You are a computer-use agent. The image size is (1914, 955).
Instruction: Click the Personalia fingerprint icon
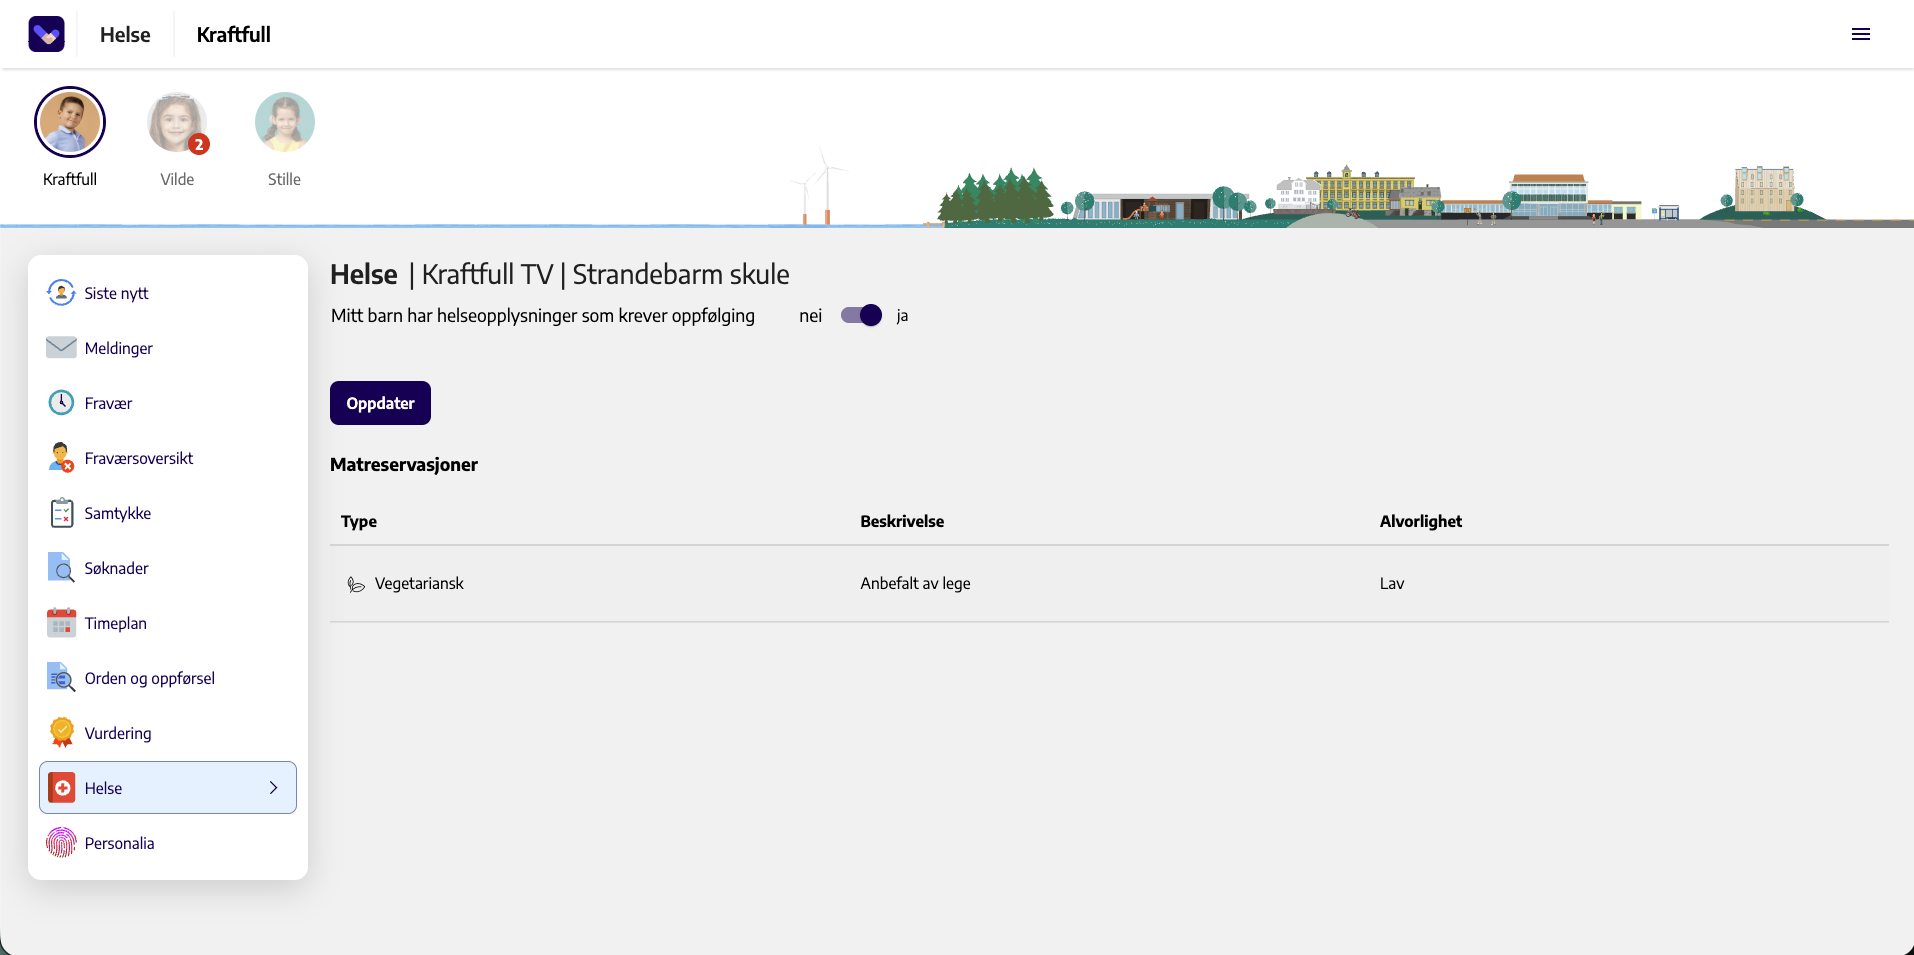click(61, 843)
